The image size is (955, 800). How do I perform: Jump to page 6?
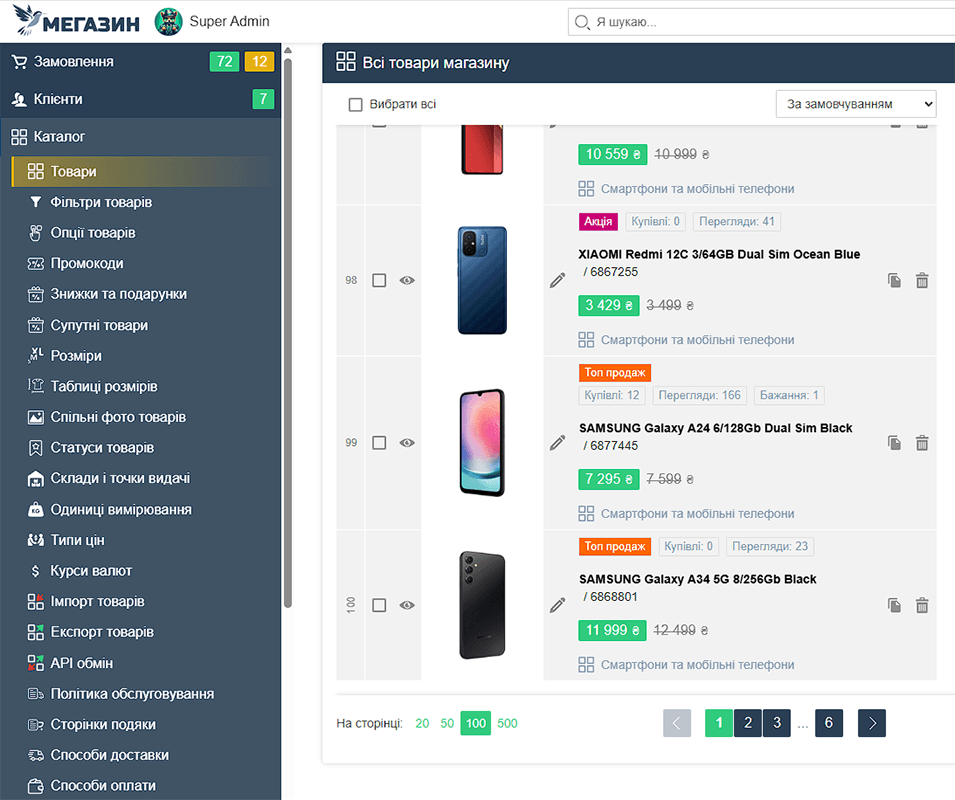(829, 723)
